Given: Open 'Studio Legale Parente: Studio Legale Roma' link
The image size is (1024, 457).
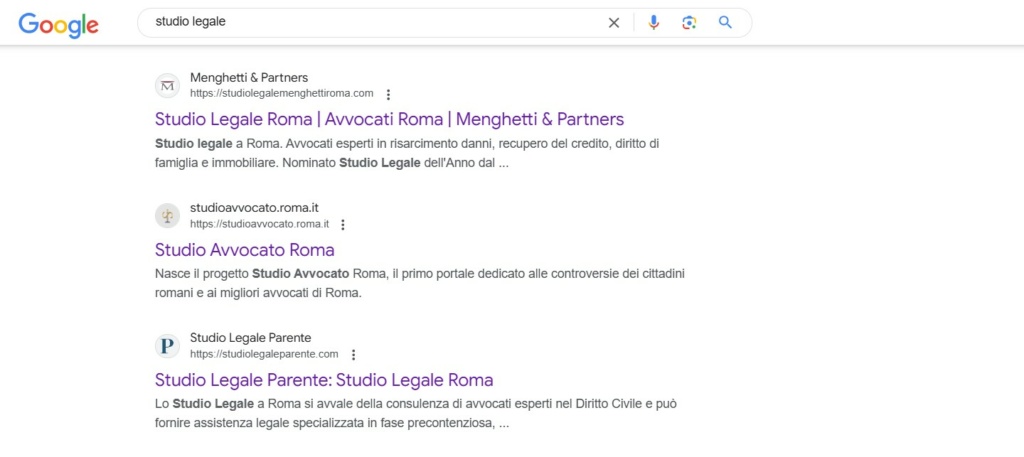Looking at the screenshot, I should (324, 380).
